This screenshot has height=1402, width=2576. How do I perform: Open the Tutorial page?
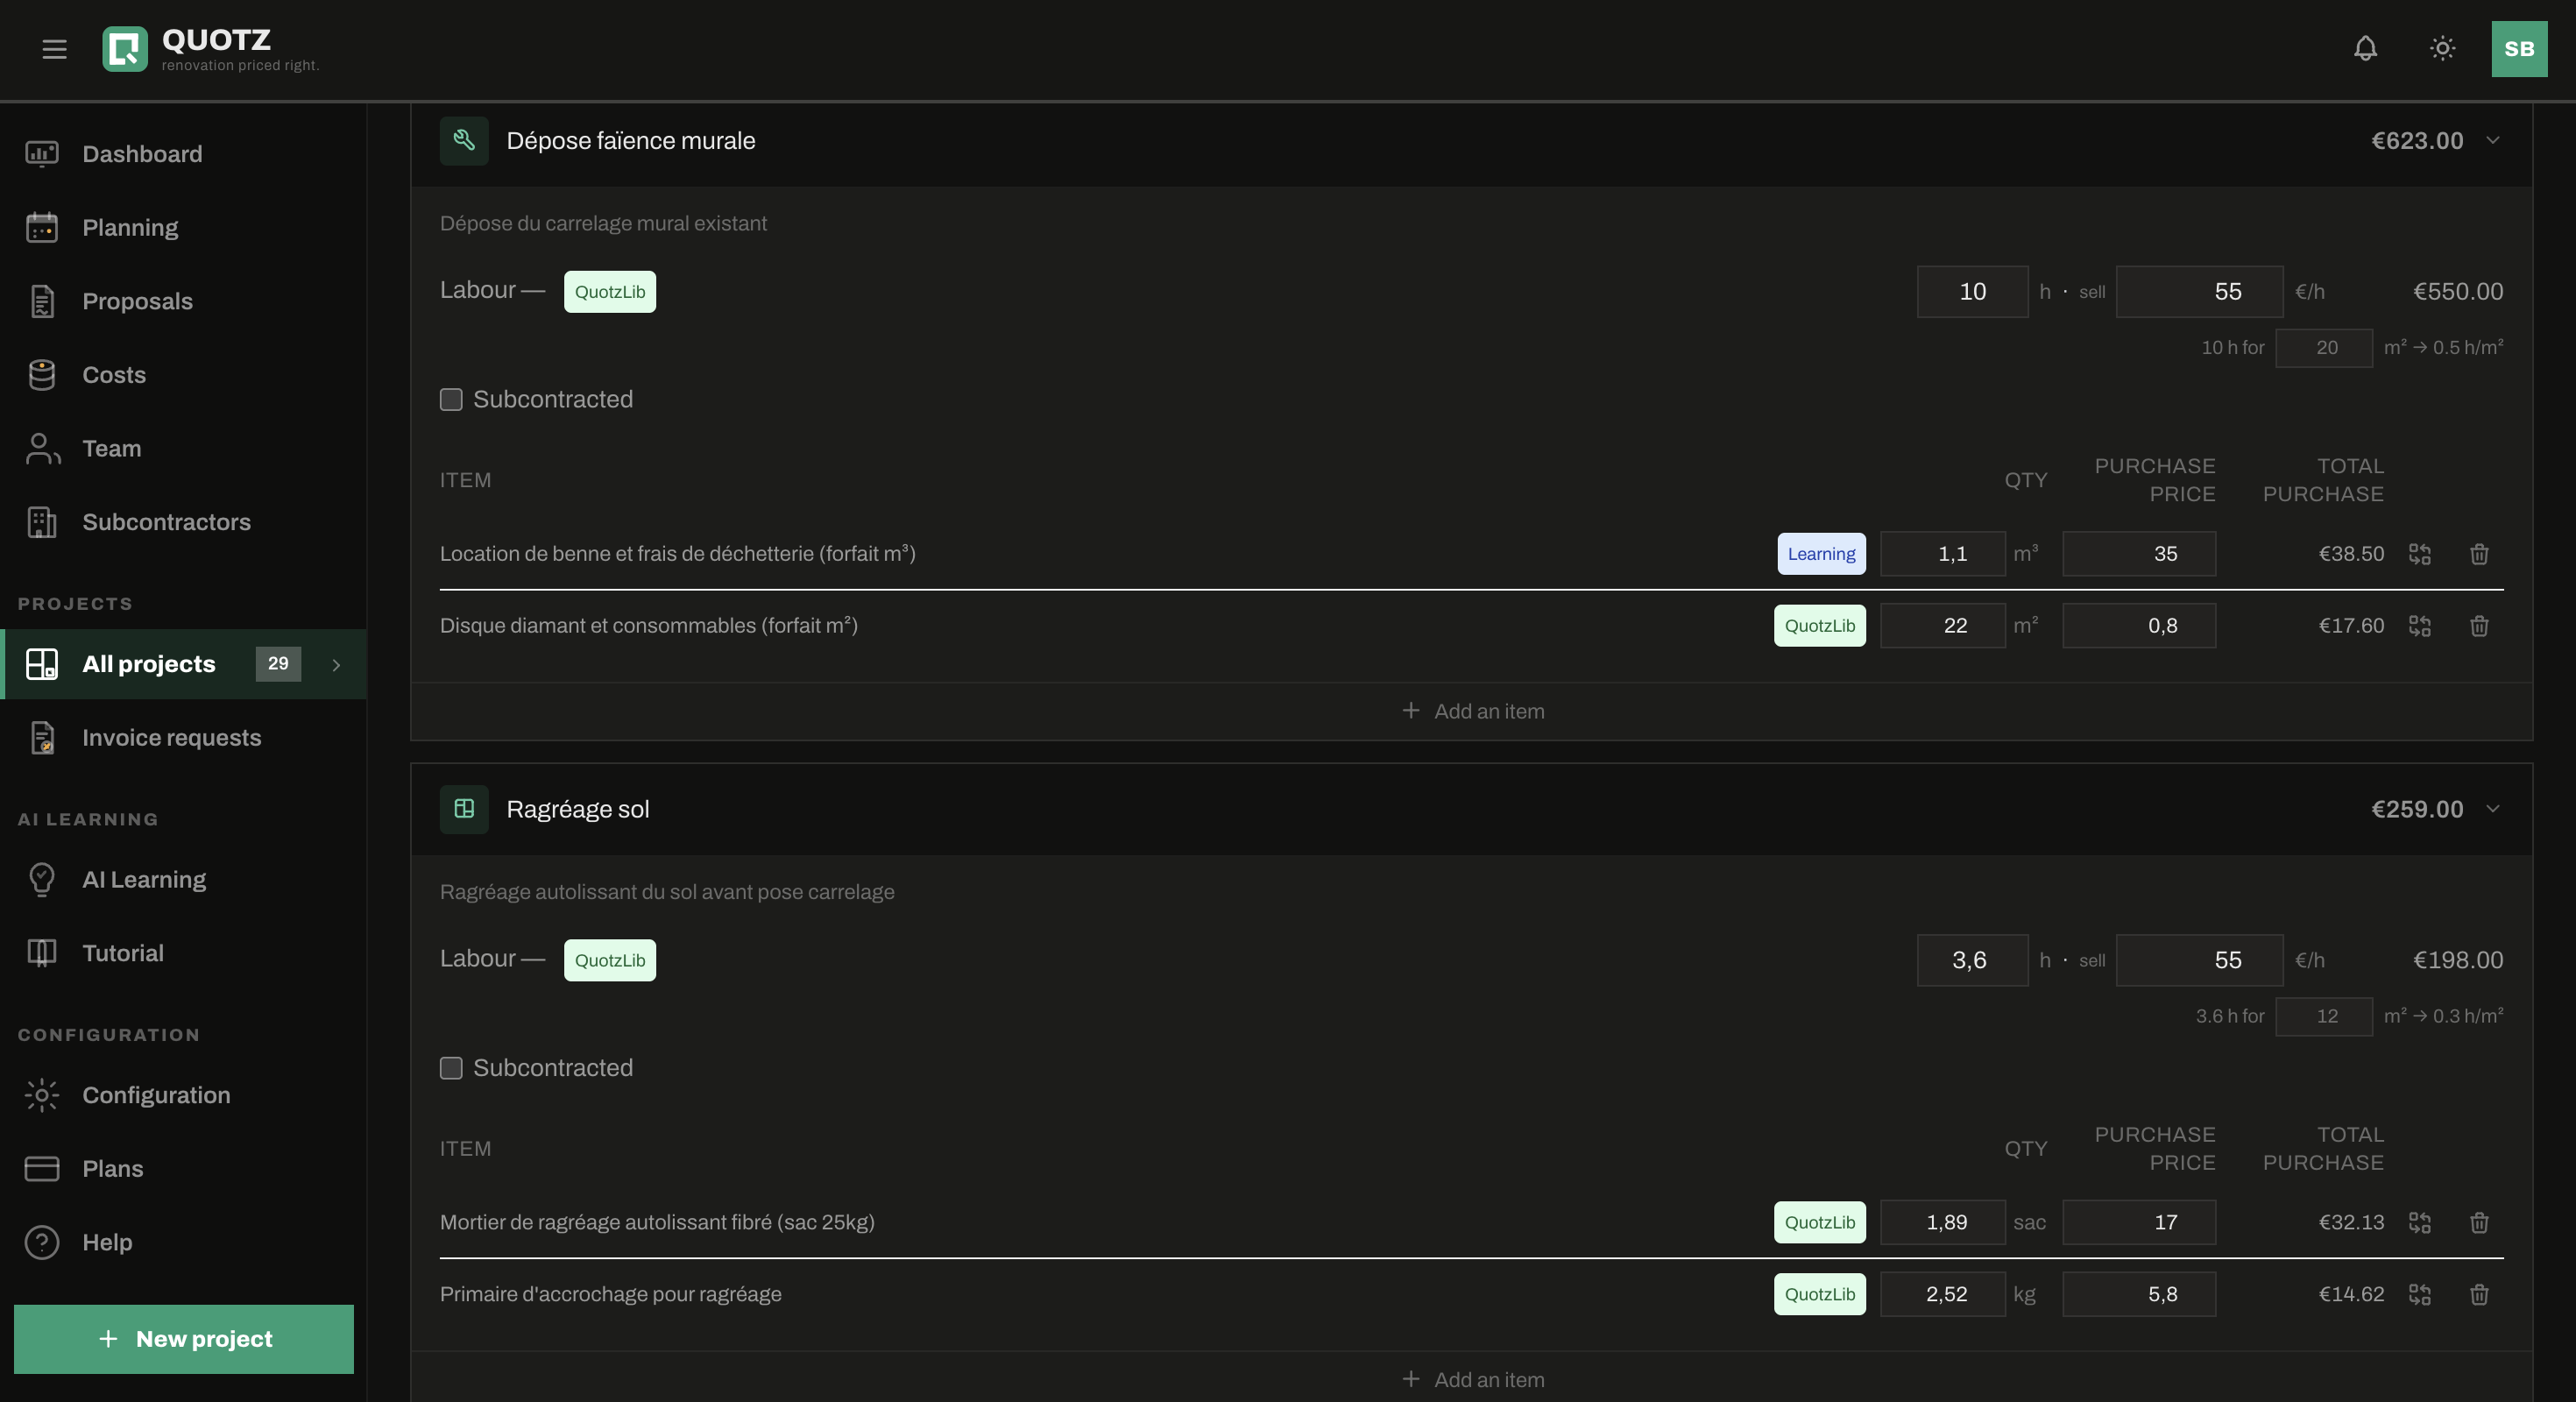point(183,953)
